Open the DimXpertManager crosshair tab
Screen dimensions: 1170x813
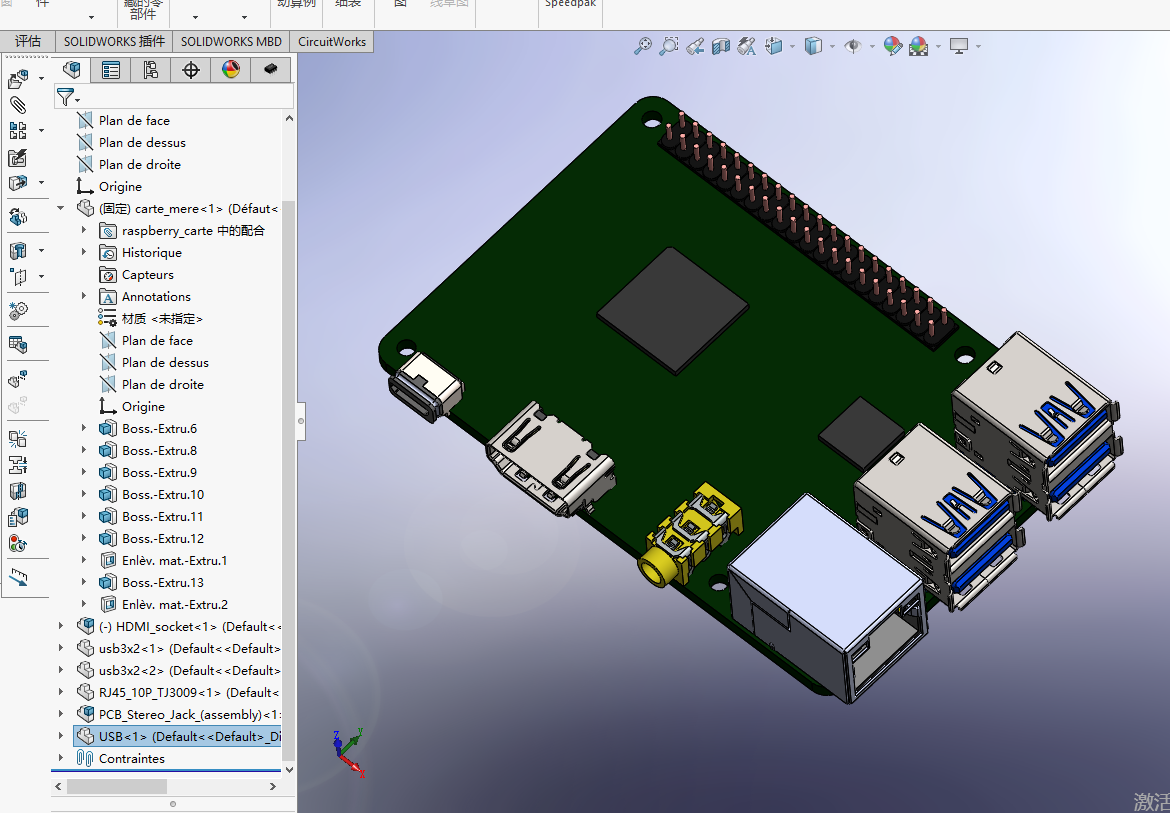tap(191, 70)
